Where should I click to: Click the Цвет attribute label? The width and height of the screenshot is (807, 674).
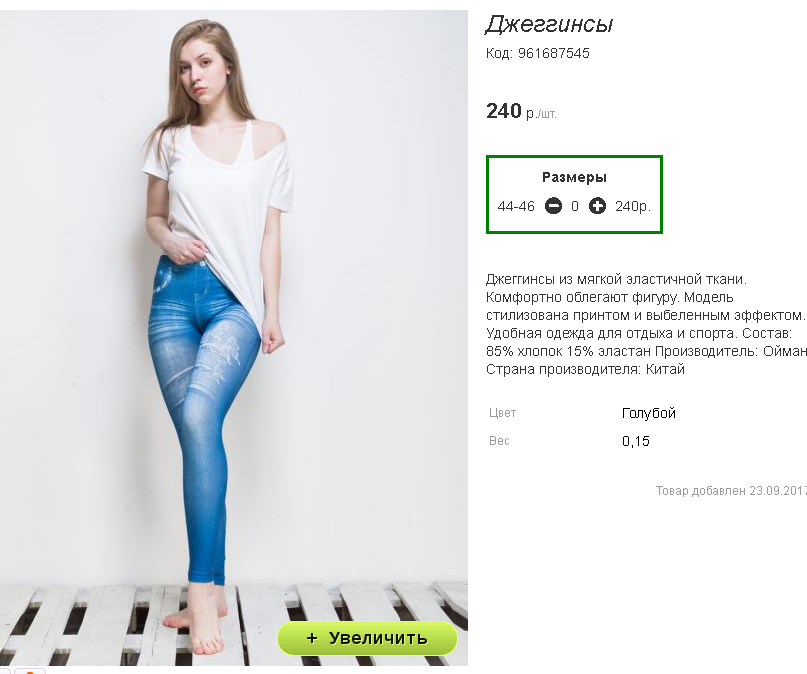pos(502,413)
